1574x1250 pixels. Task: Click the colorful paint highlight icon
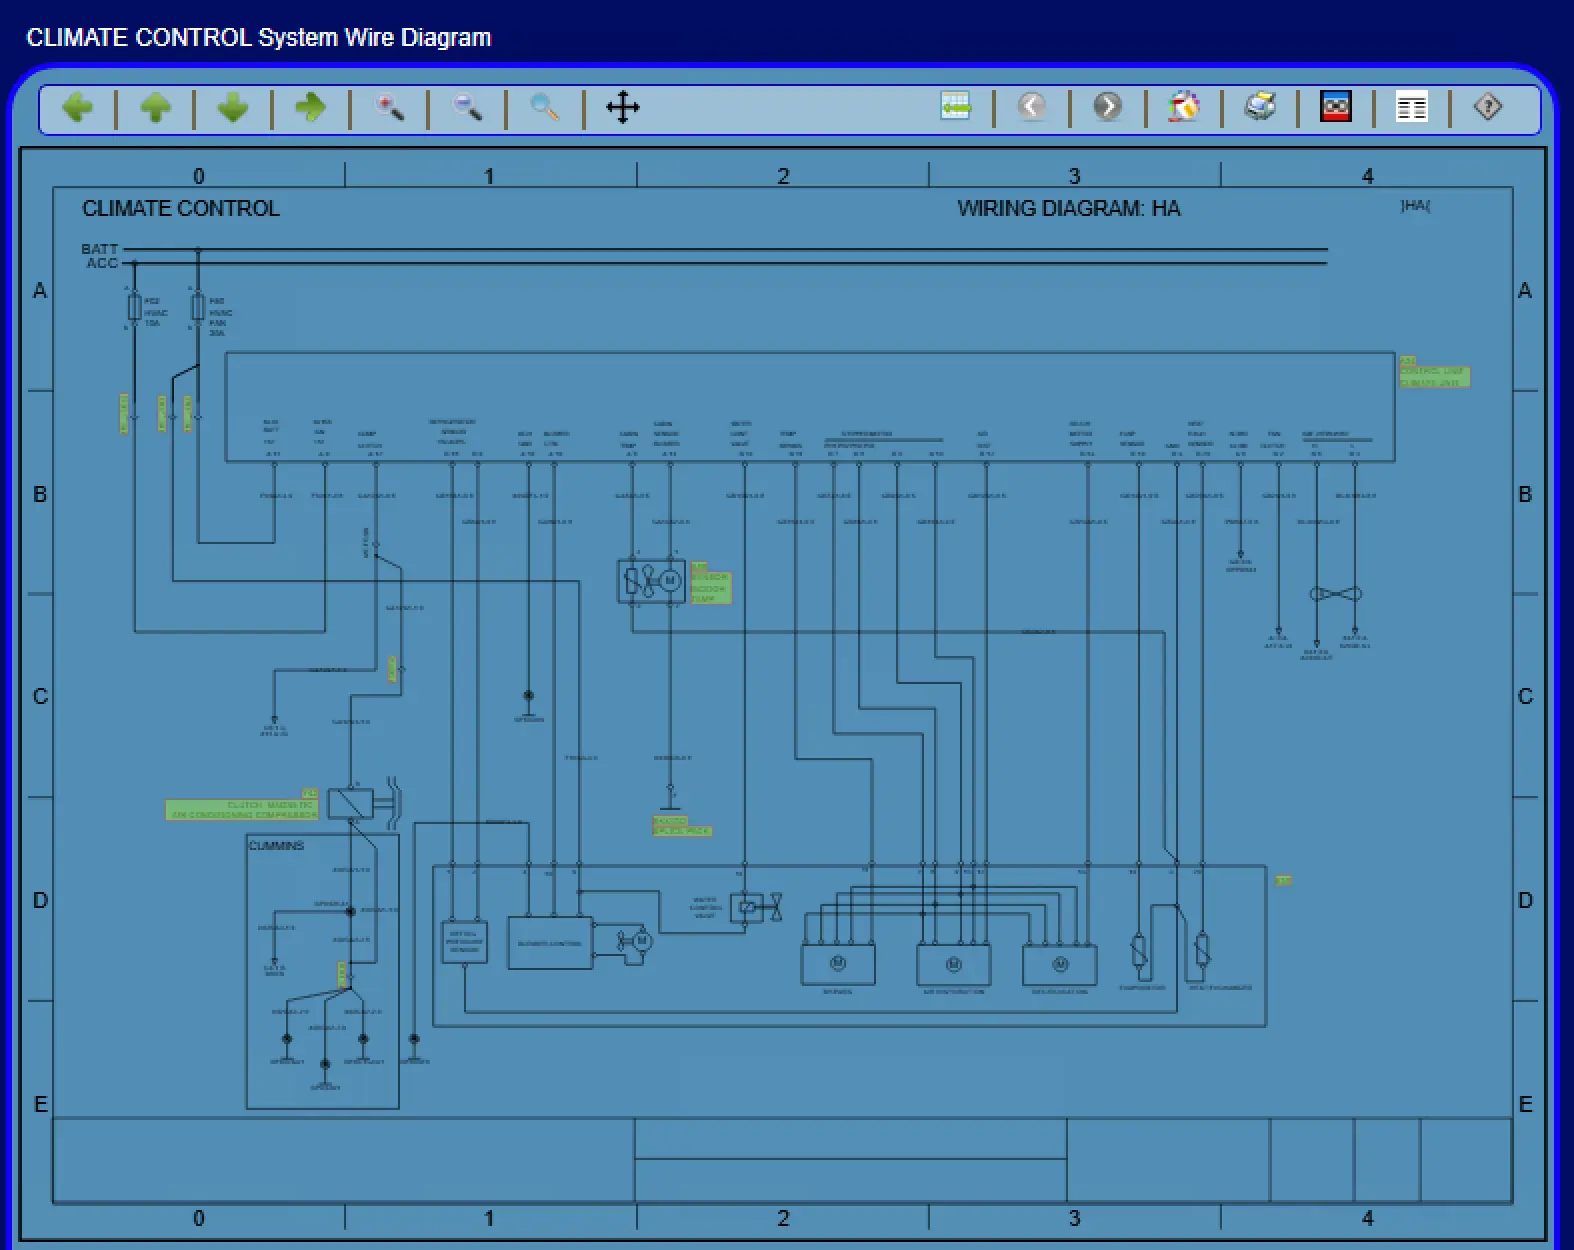(x=1184, y=107)
